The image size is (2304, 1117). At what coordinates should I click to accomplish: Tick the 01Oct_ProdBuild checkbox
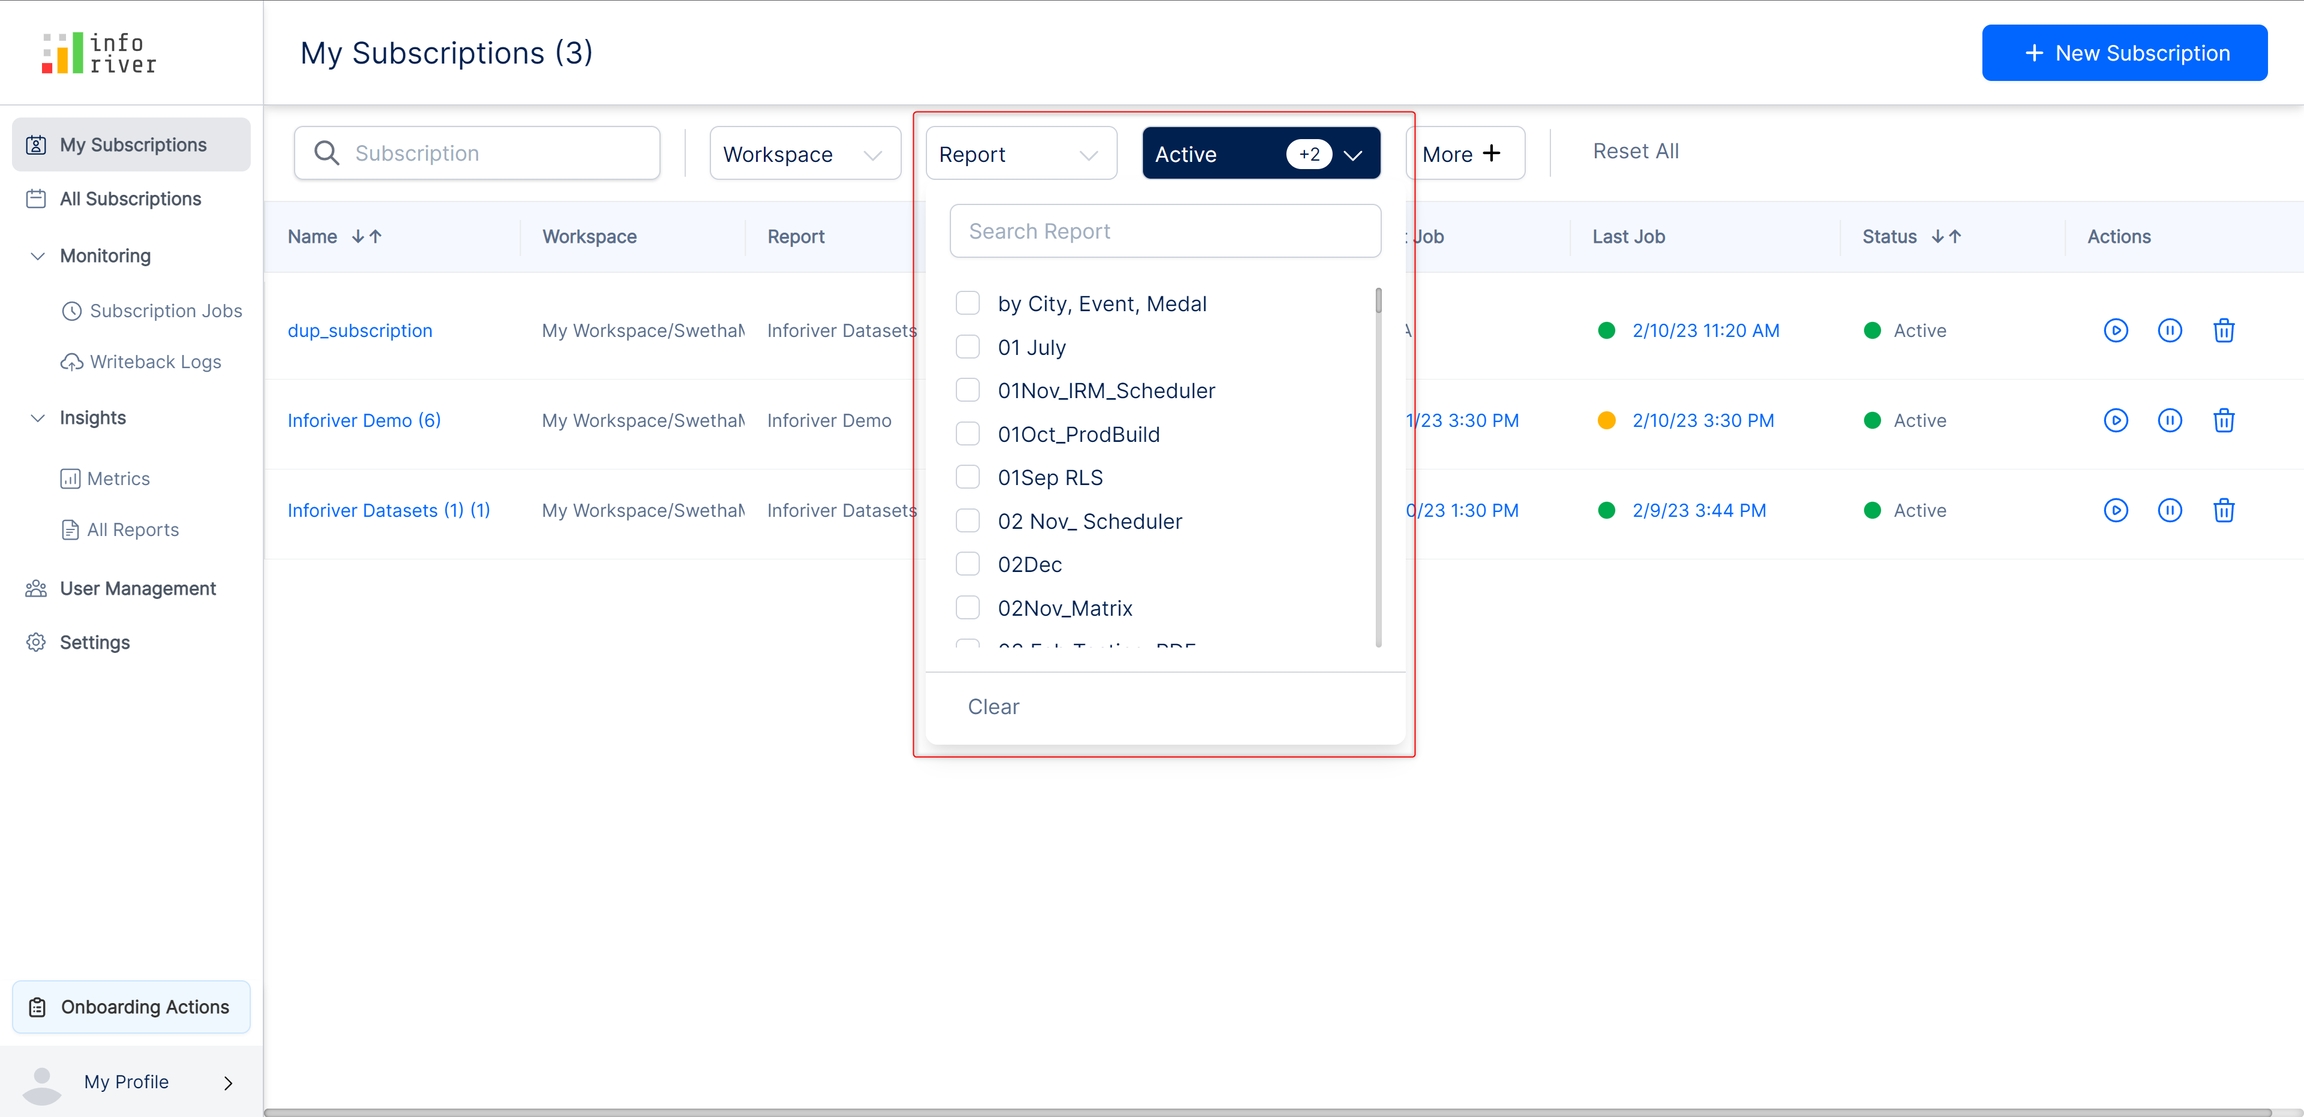click(x=967, y=434)
